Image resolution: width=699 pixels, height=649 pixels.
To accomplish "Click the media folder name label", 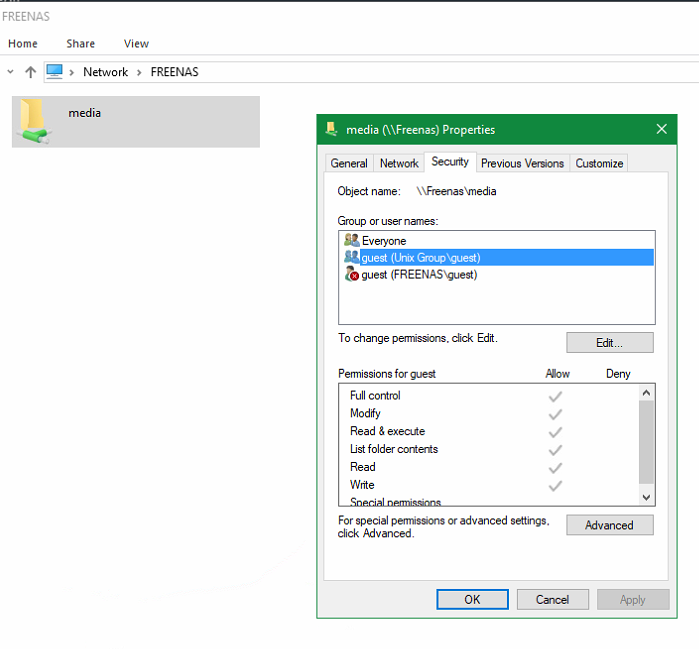I will pos(85,113).
